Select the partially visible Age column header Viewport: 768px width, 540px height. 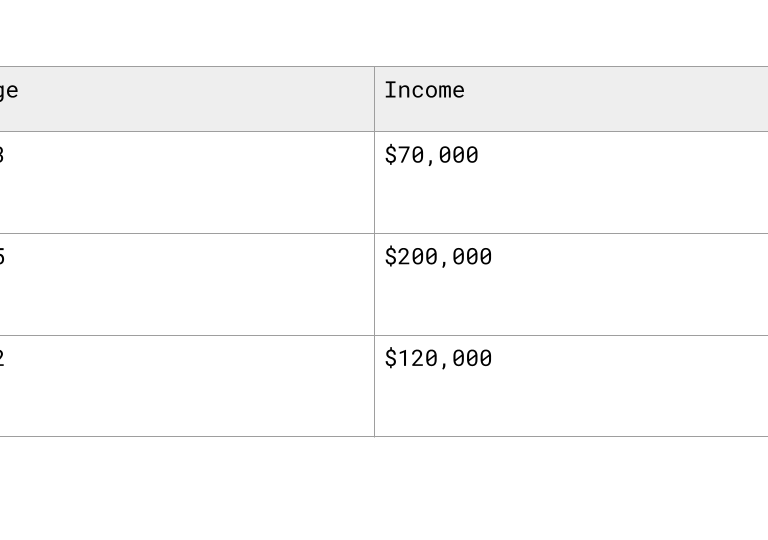pyautogui.click(x=9, y=90)
